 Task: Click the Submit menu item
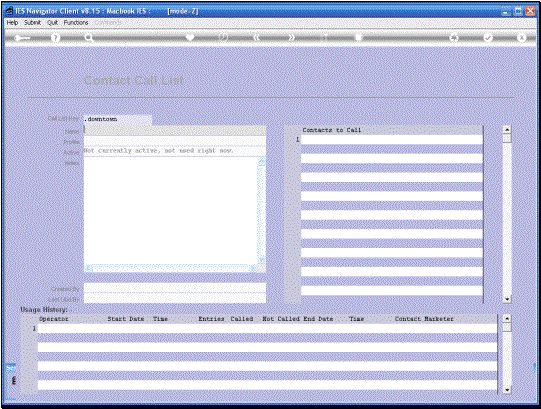[32, 22]
